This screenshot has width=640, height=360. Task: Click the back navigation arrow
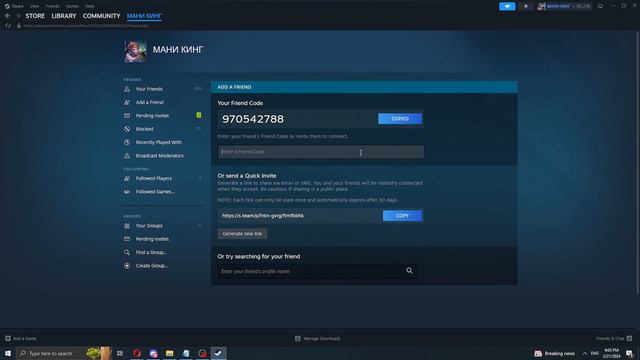tap(8, 16)
